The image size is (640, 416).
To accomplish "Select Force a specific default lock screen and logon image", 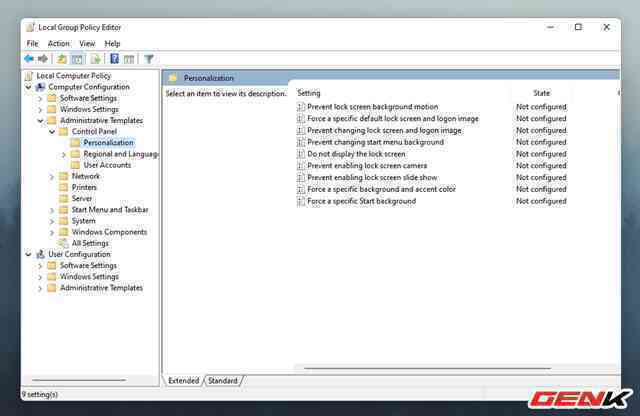I will pos(393,119).
